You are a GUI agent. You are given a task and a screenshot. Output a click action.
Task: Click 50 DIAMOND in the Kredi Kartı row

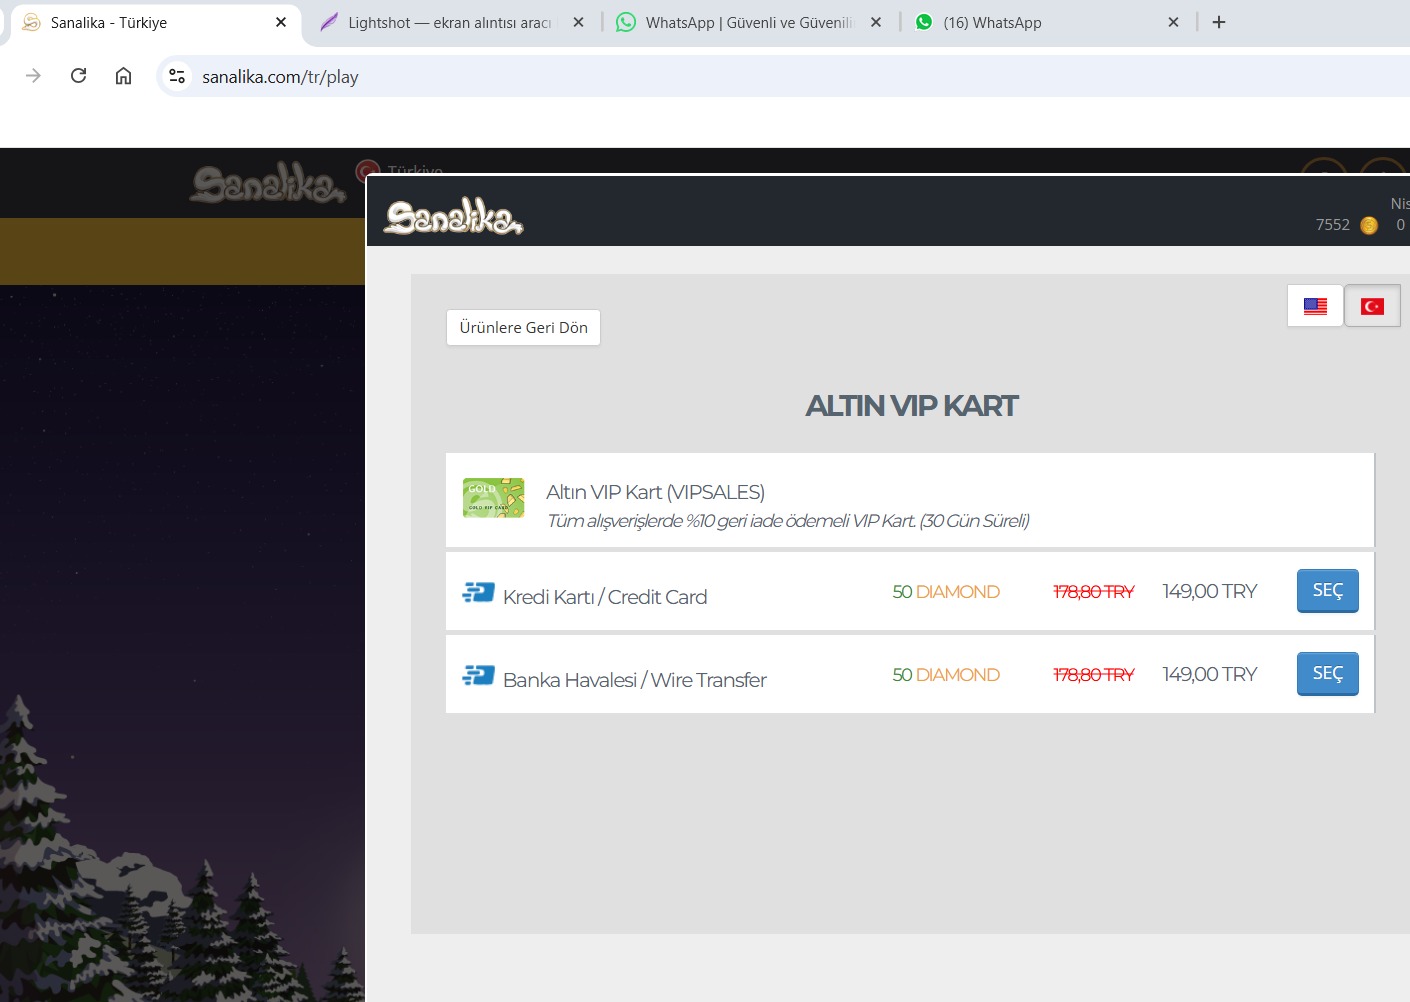946,592
